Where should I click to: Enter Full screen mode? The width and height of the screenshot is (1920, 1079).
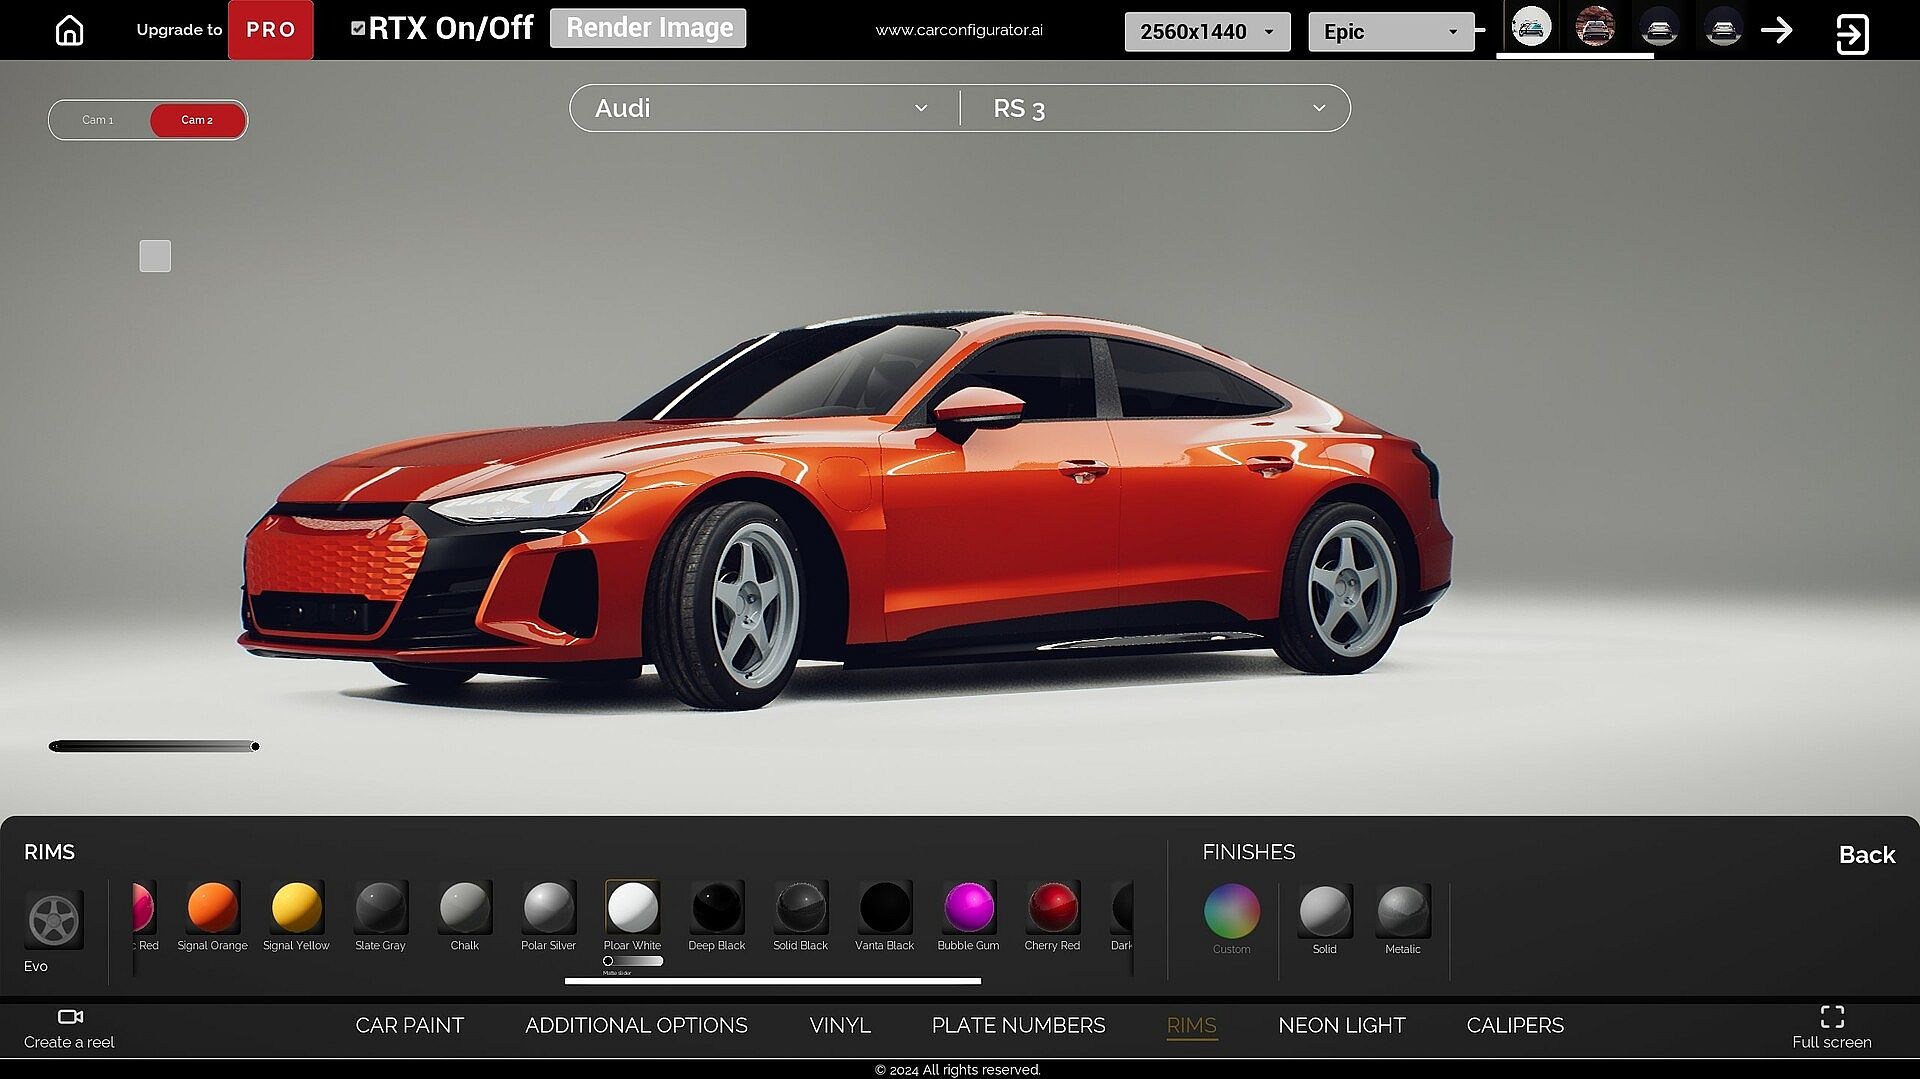[1831, 1017]
